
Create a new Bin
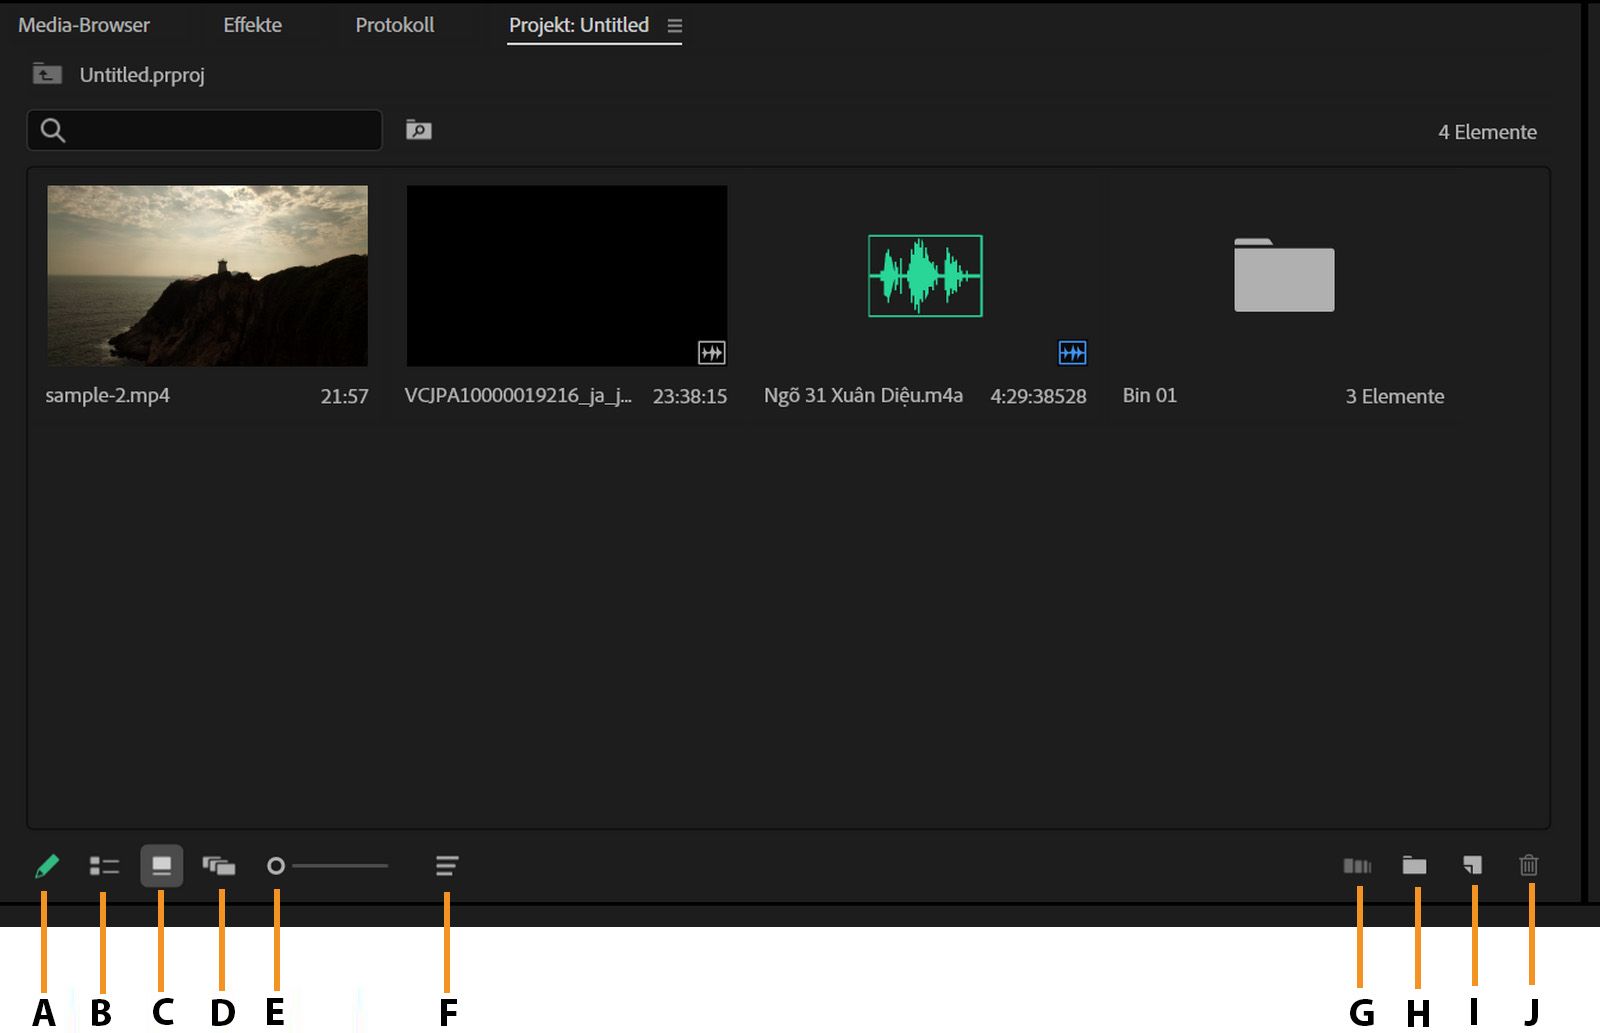[x=1416, y=866]
